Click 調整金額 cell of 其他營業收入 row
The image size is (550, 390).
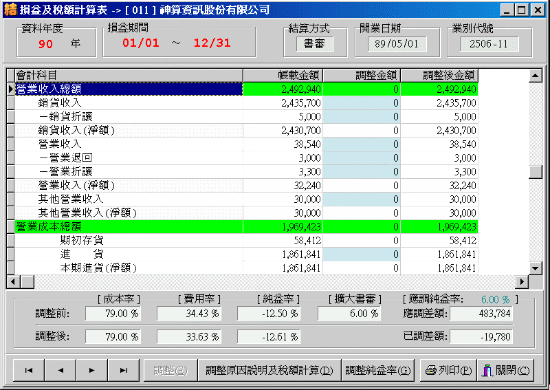coord(361,199)
